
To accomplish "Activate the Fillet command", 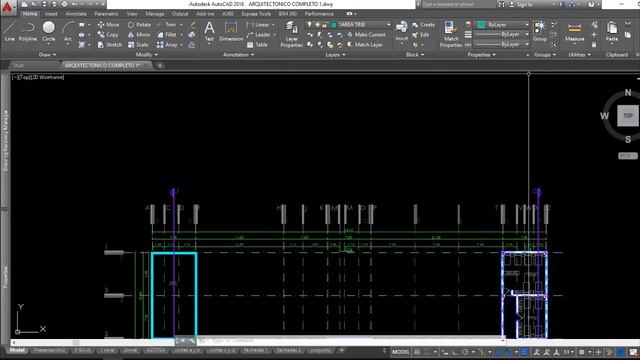I will coord(167,35).
